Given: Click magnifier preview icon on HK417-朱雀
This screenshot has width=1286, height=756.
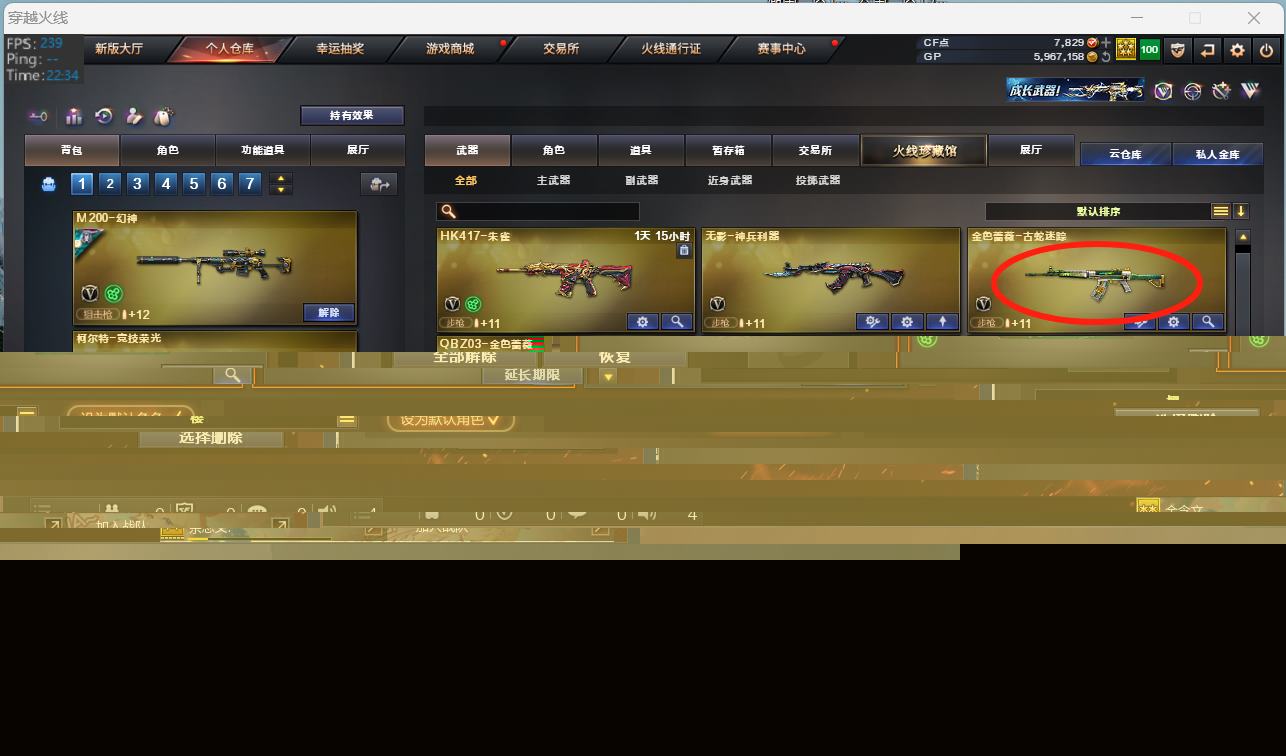Looking at the screenshot, I should 677,322.
